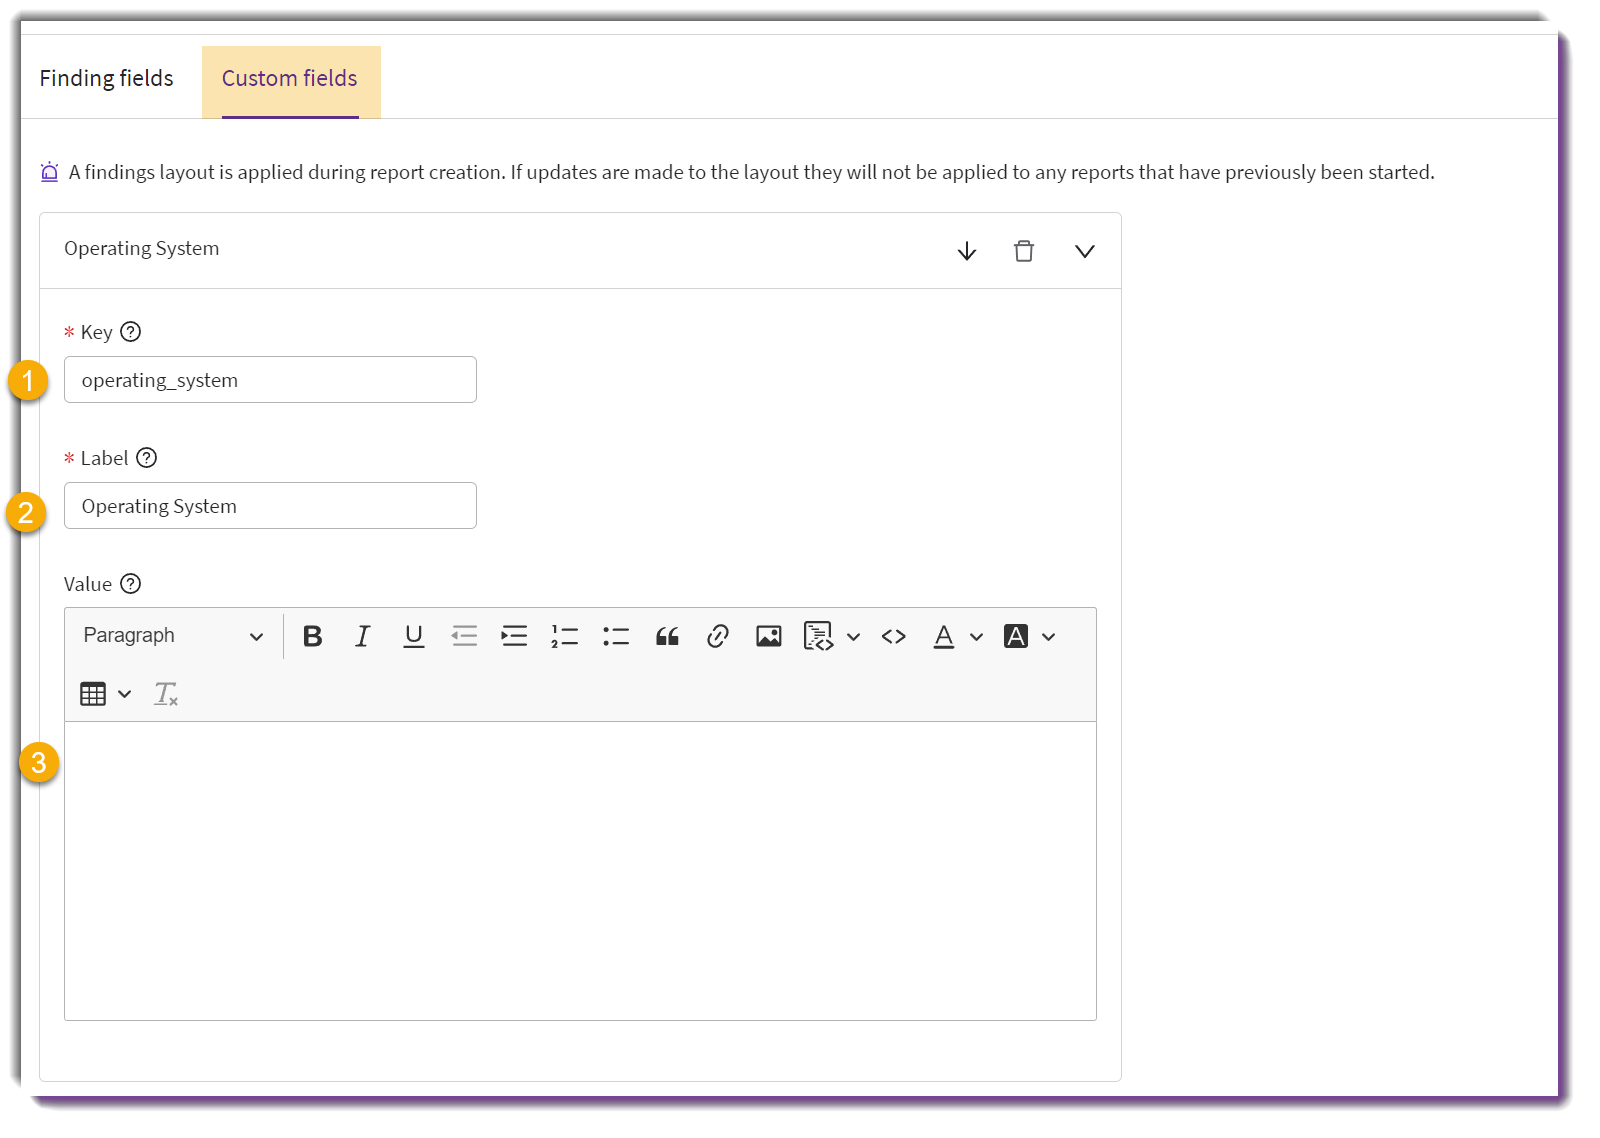Viewport: 1600px width, 1138px height.
Task: Toggle underline formatting
Action: (414, 636)
